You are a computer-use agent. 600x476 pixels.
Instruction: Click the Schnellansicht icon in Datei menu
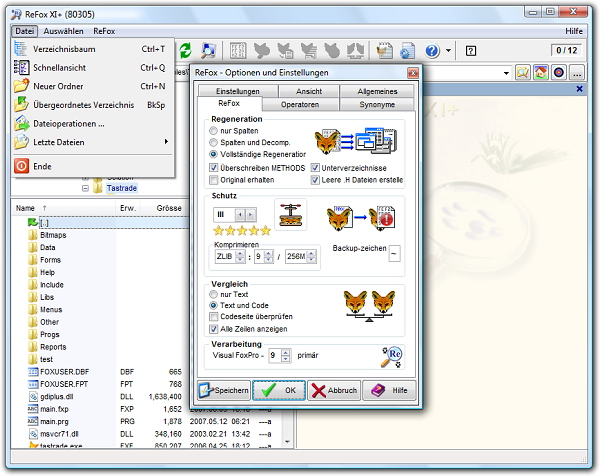(21, 68)
